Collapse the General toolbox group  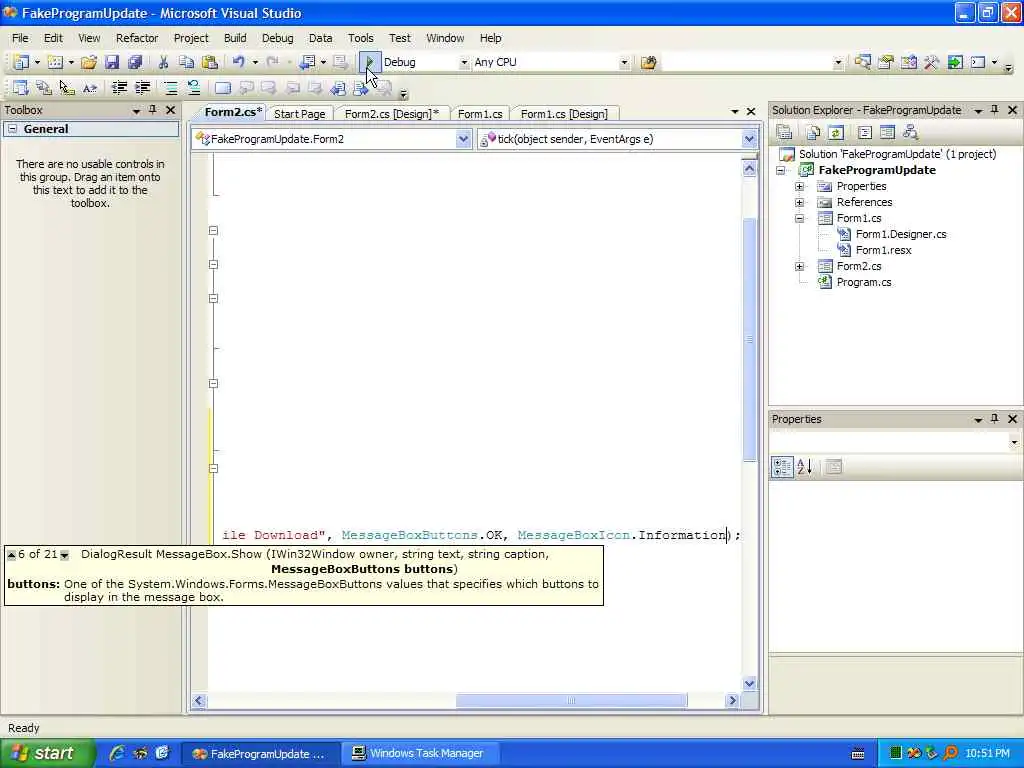click(x=12, y=129)
